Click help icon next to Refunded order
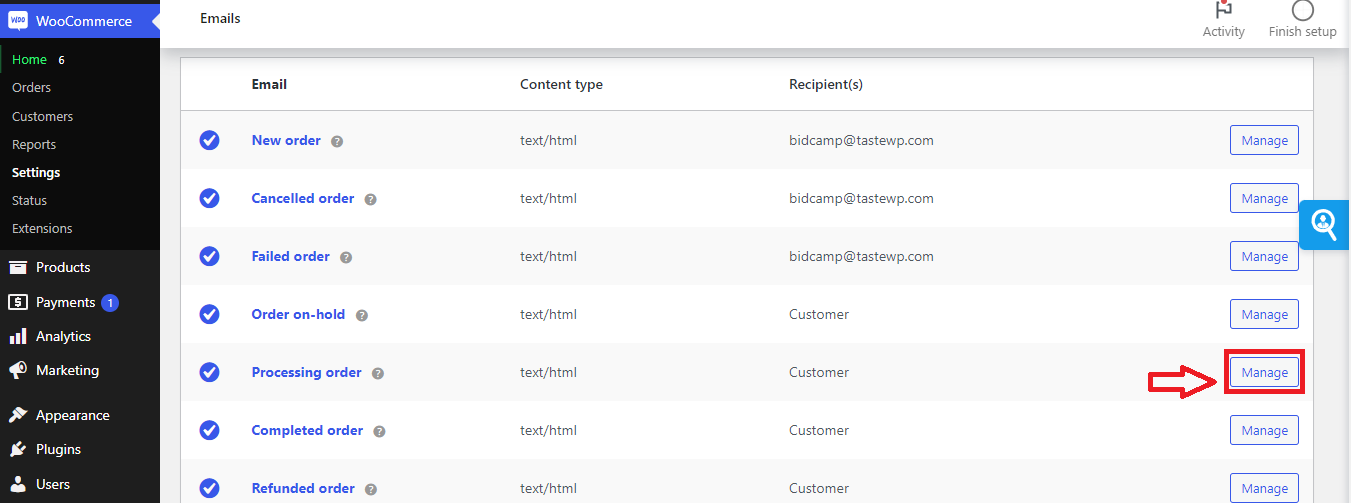 [371, 489]
